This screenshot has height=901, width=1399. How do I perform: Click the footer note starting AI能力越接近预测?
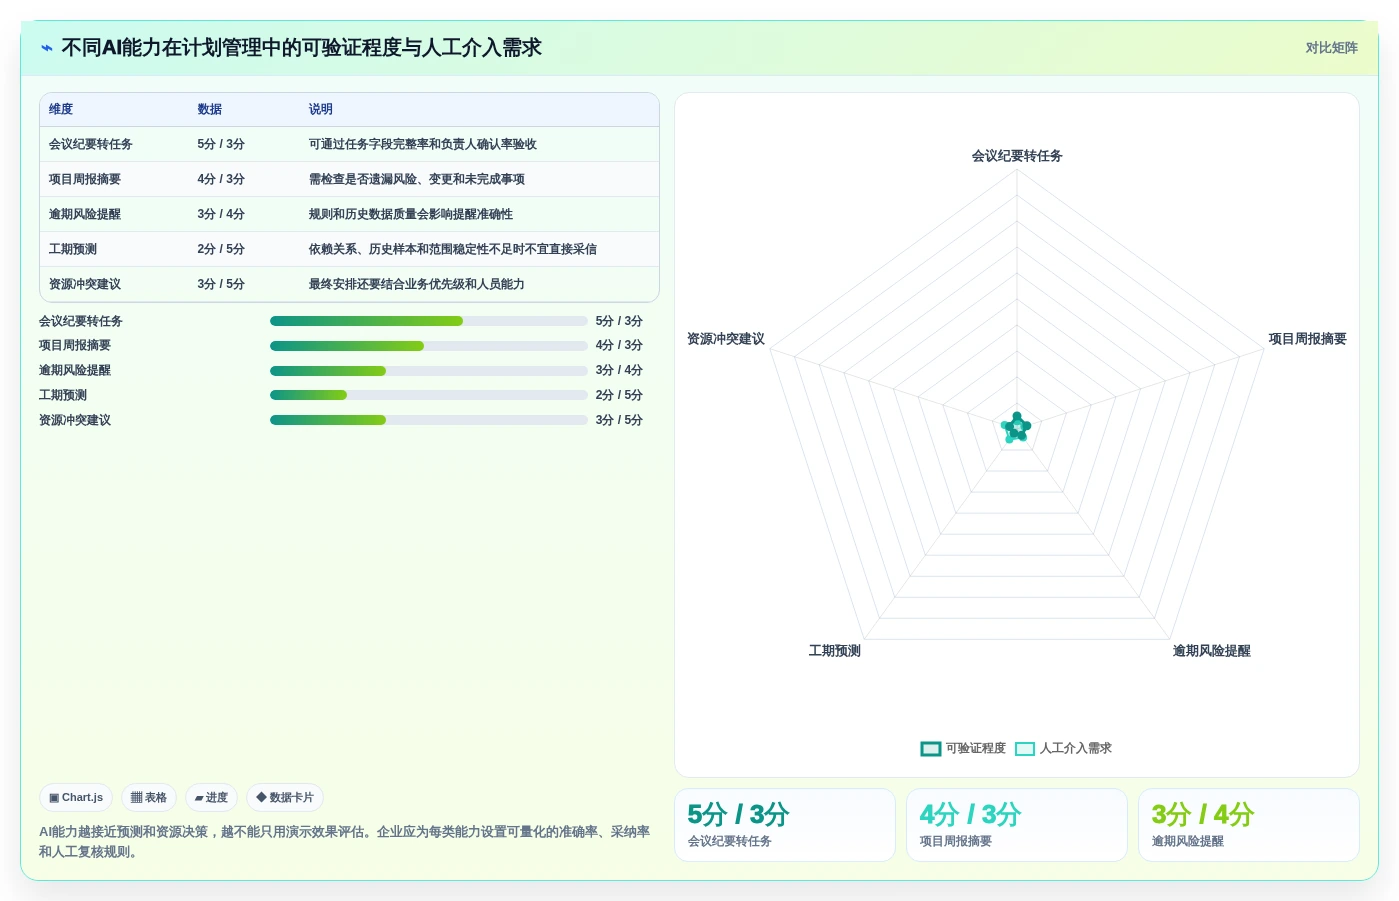point(345,842)
